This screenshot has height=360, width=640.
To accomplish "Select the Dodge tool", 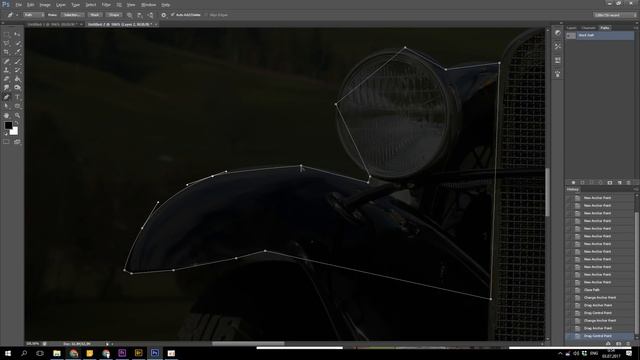I will point(17,88).
